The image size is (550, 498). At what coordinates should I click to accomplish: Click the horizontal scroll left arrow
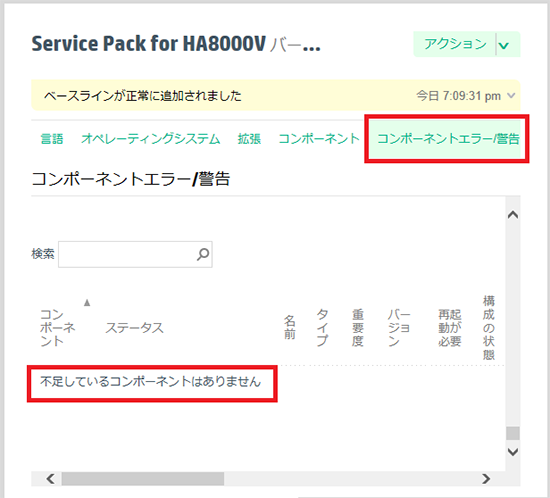pos(51,479)
